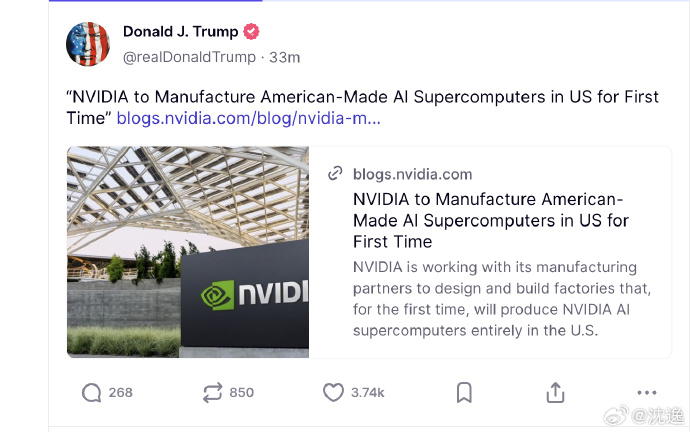The height and width of the screenshot is (432, 690).
Task: Click the 268 replies count
Action: [120, 393]
